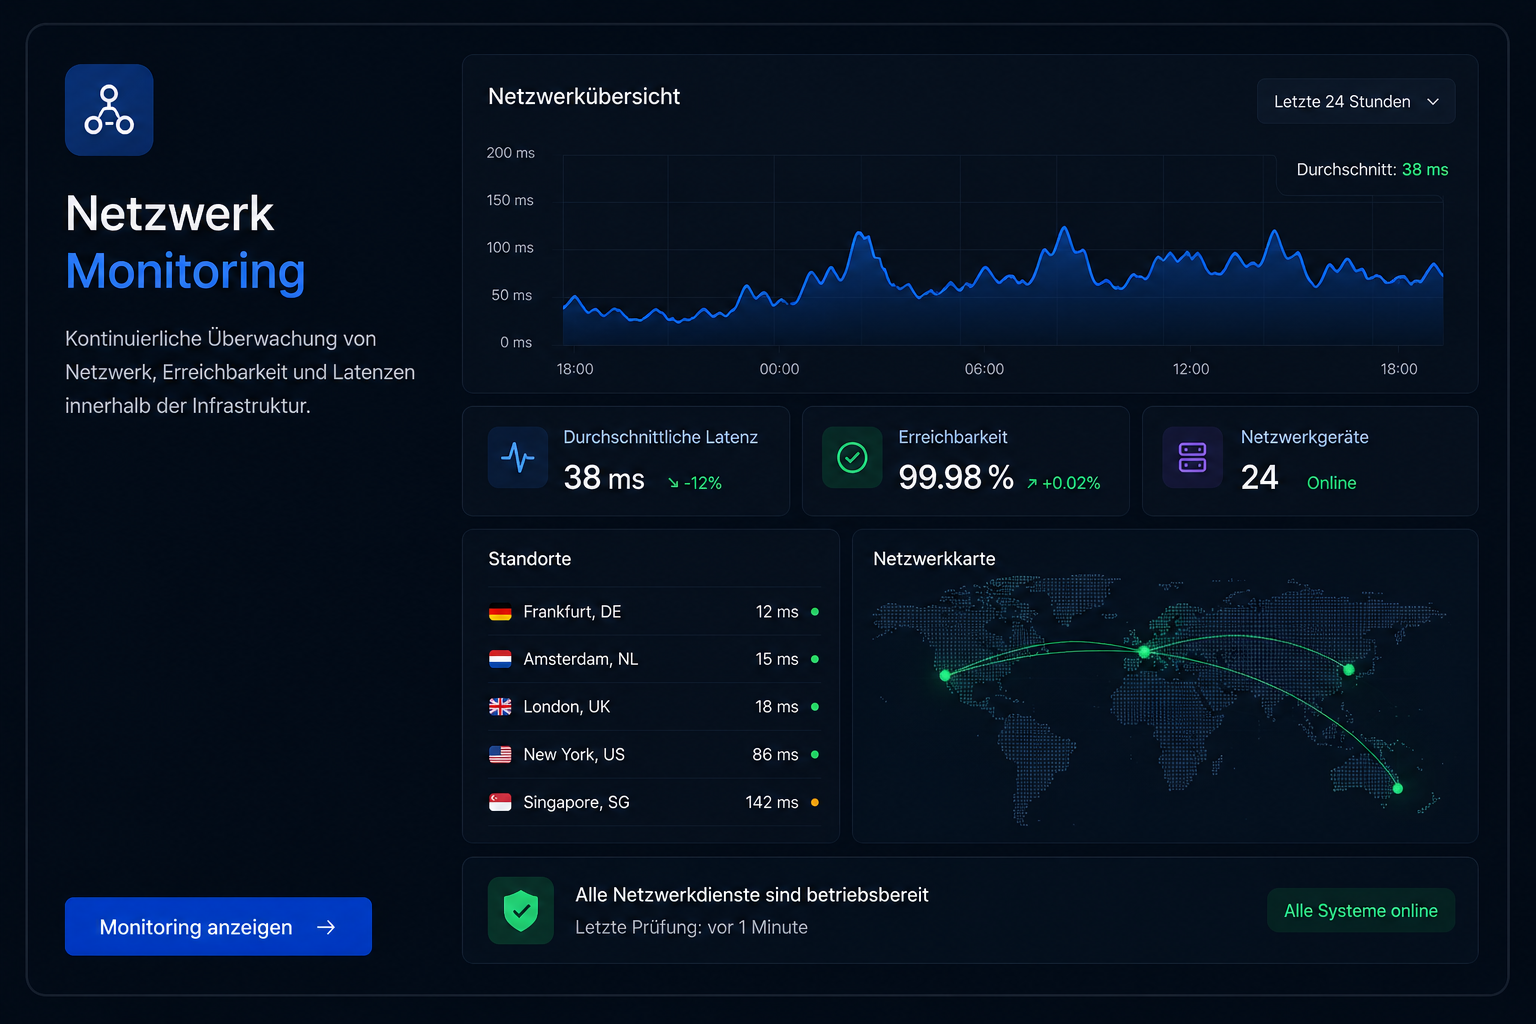
Task: Click the 06:00 marker on latency chart
Action: [984, 369]
